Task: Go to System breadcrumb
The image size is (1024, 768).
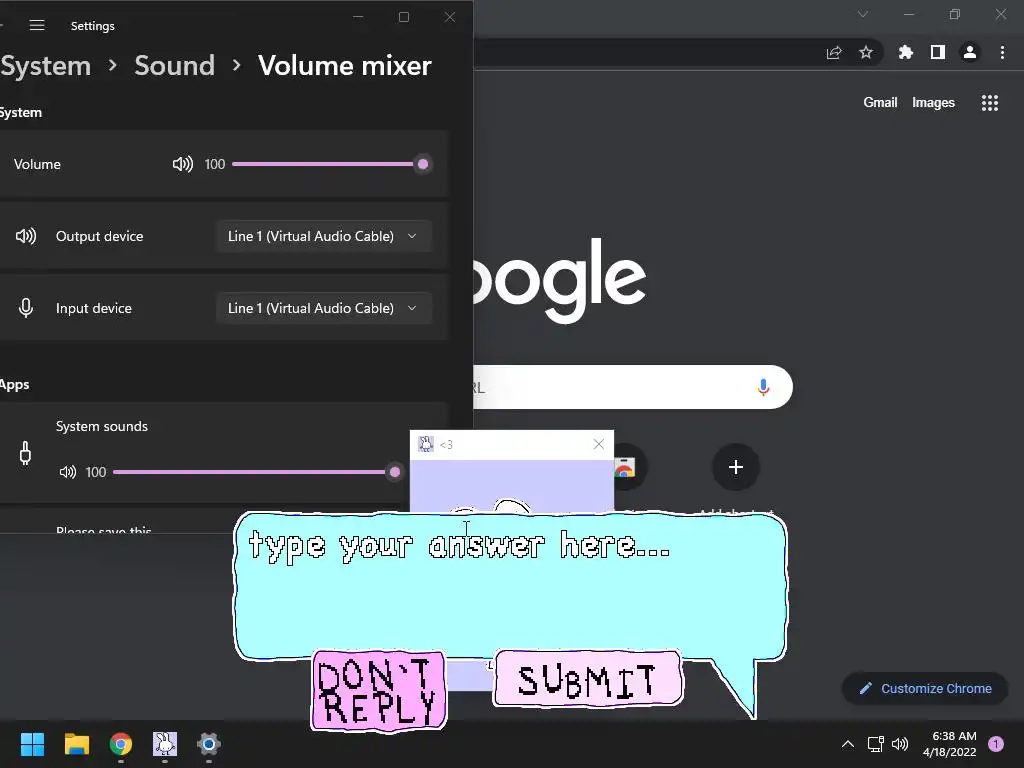Action: coord(46,65)
